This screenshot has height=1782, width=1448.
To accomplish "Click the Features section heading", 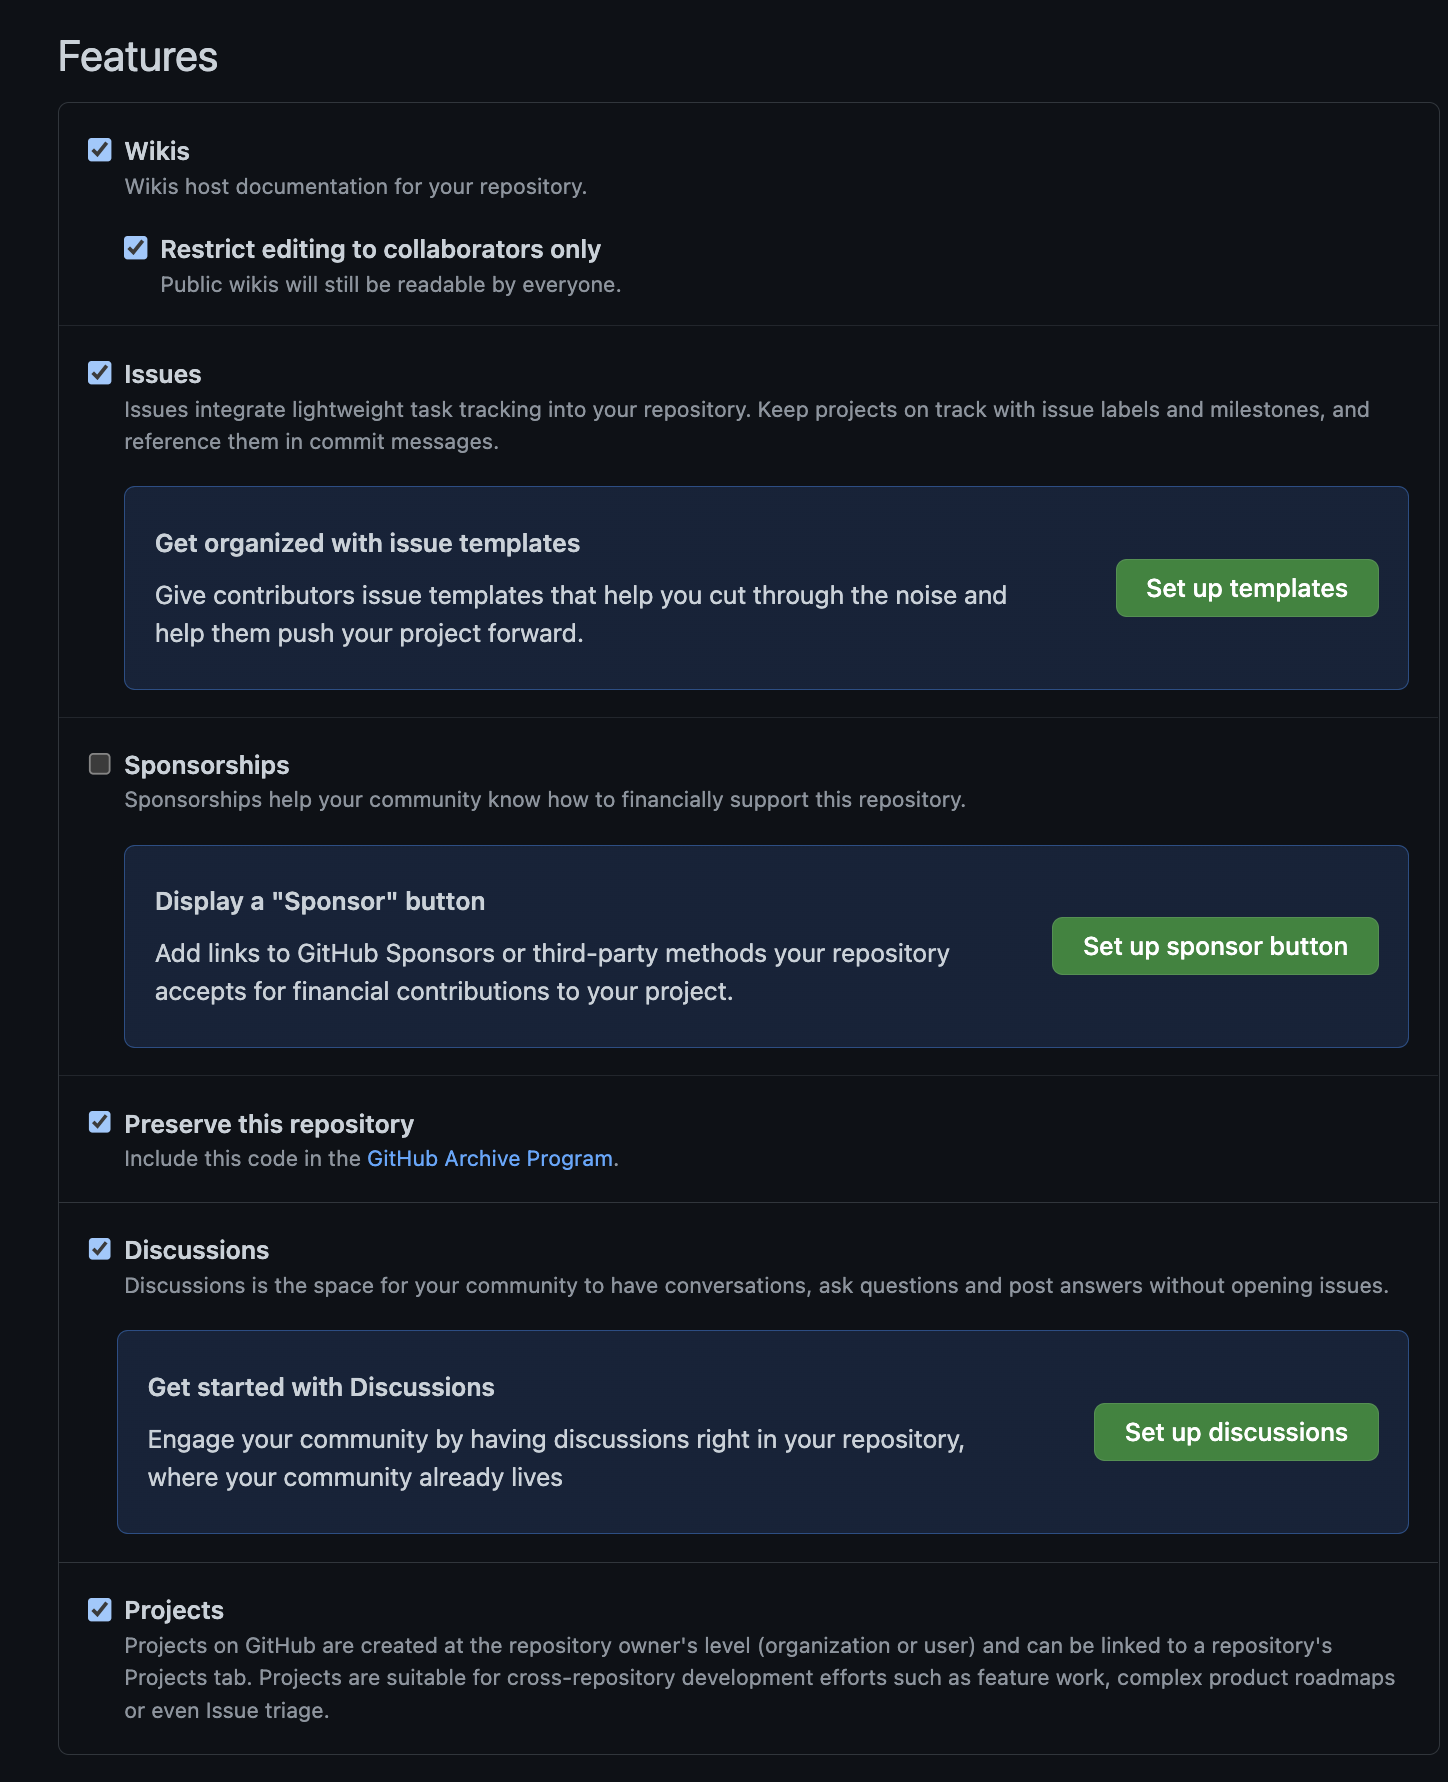I will [x=138, y=57].
